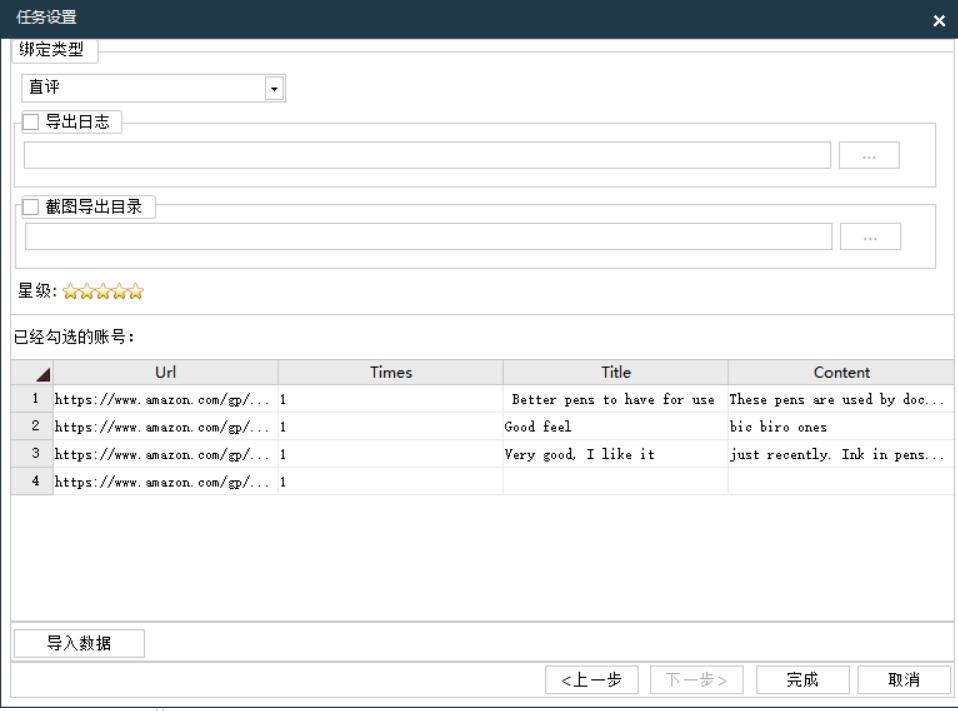This screenshot has width=958, height=711.
Task: Cancel the dialog with 取消
Action: point(903,680)
